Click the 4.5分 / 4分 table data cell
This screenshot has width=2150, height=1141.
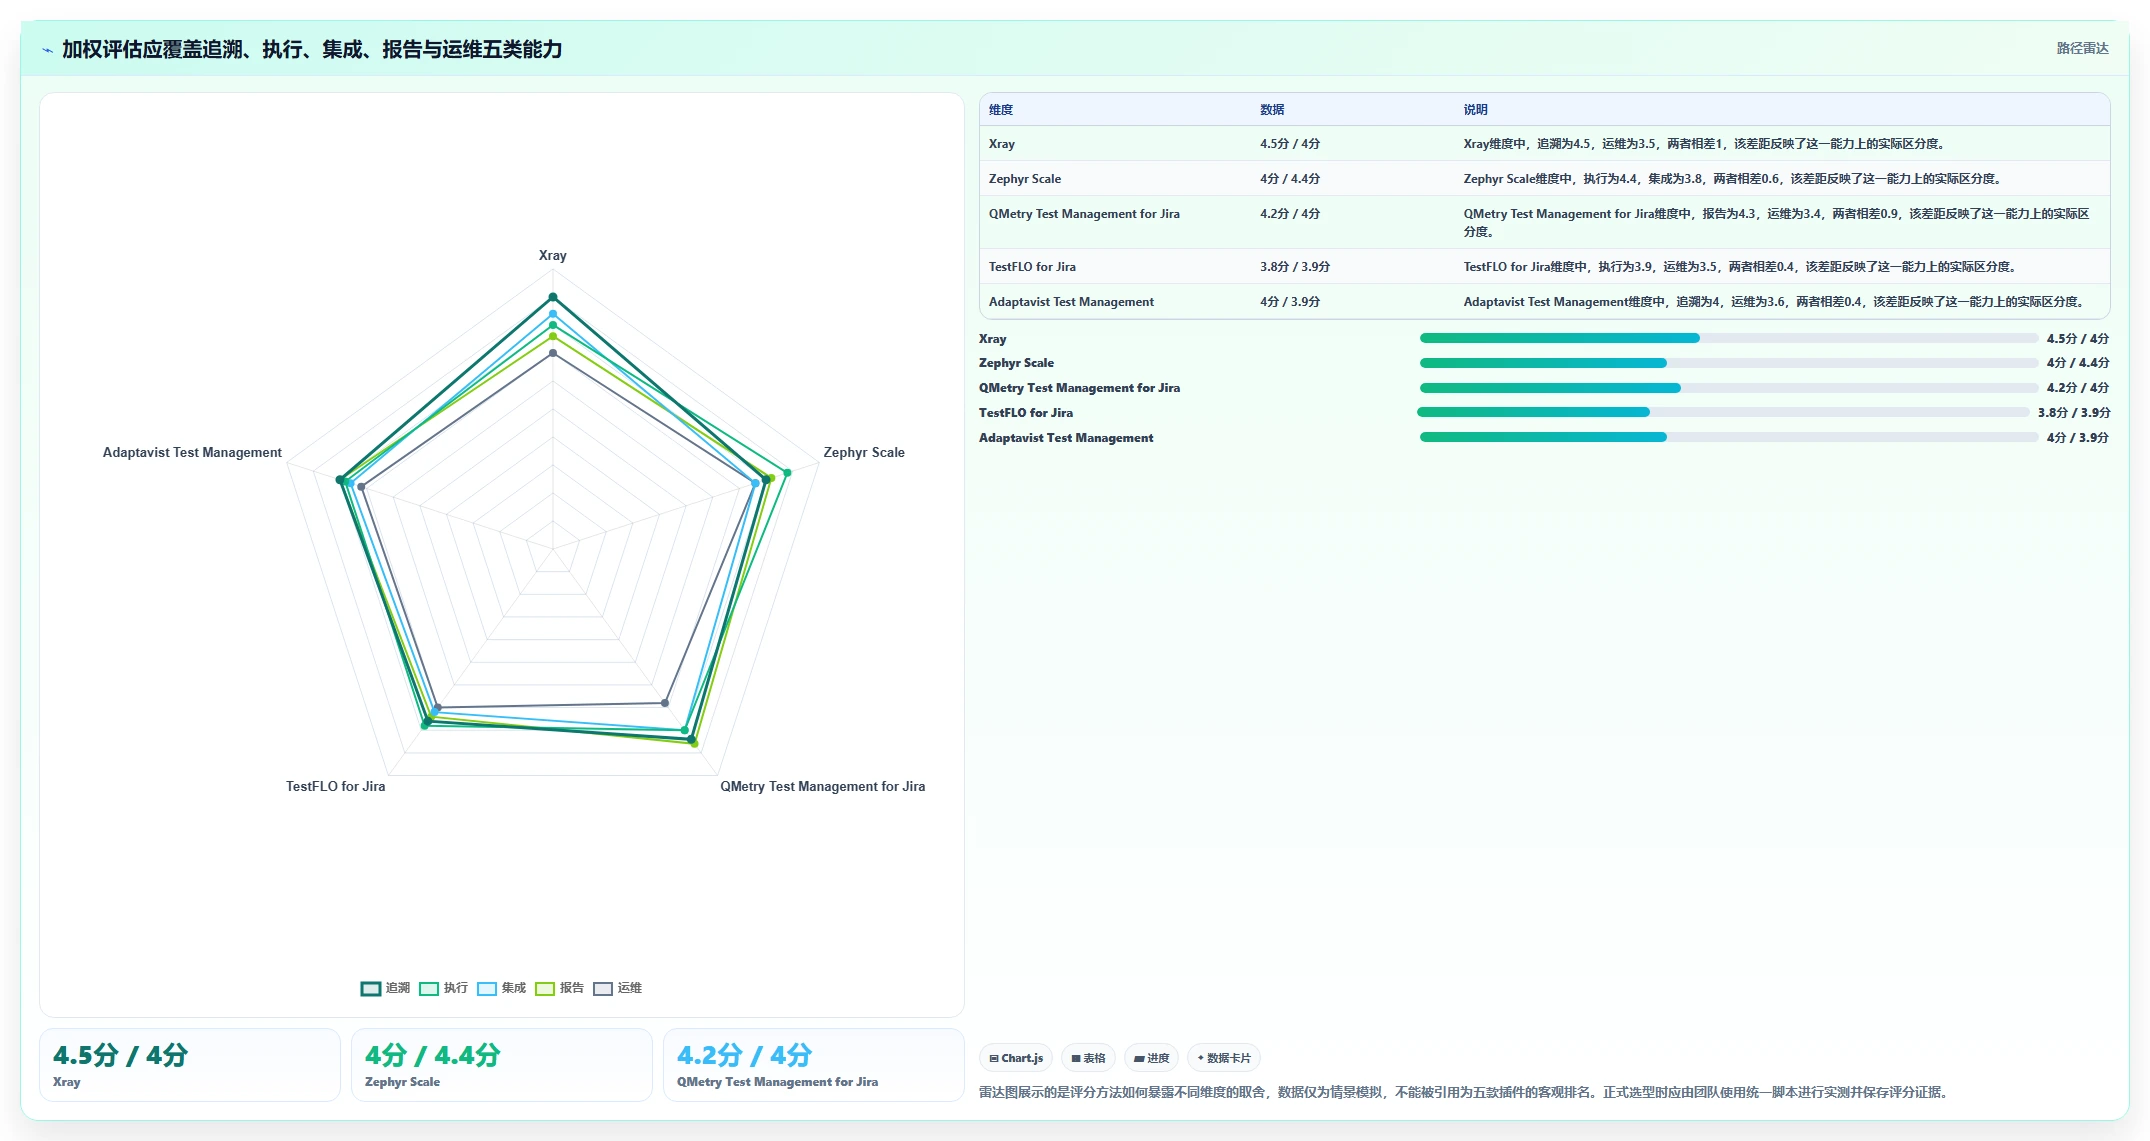tap(1290, 144)
